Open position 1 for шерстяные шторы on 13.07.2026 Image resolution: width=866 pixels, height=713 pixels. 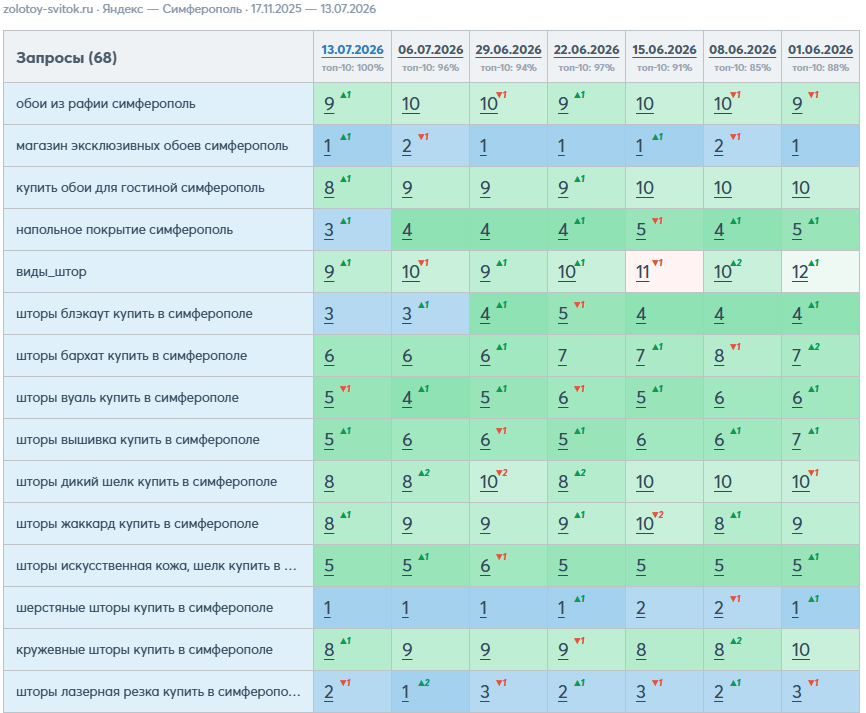328,608
